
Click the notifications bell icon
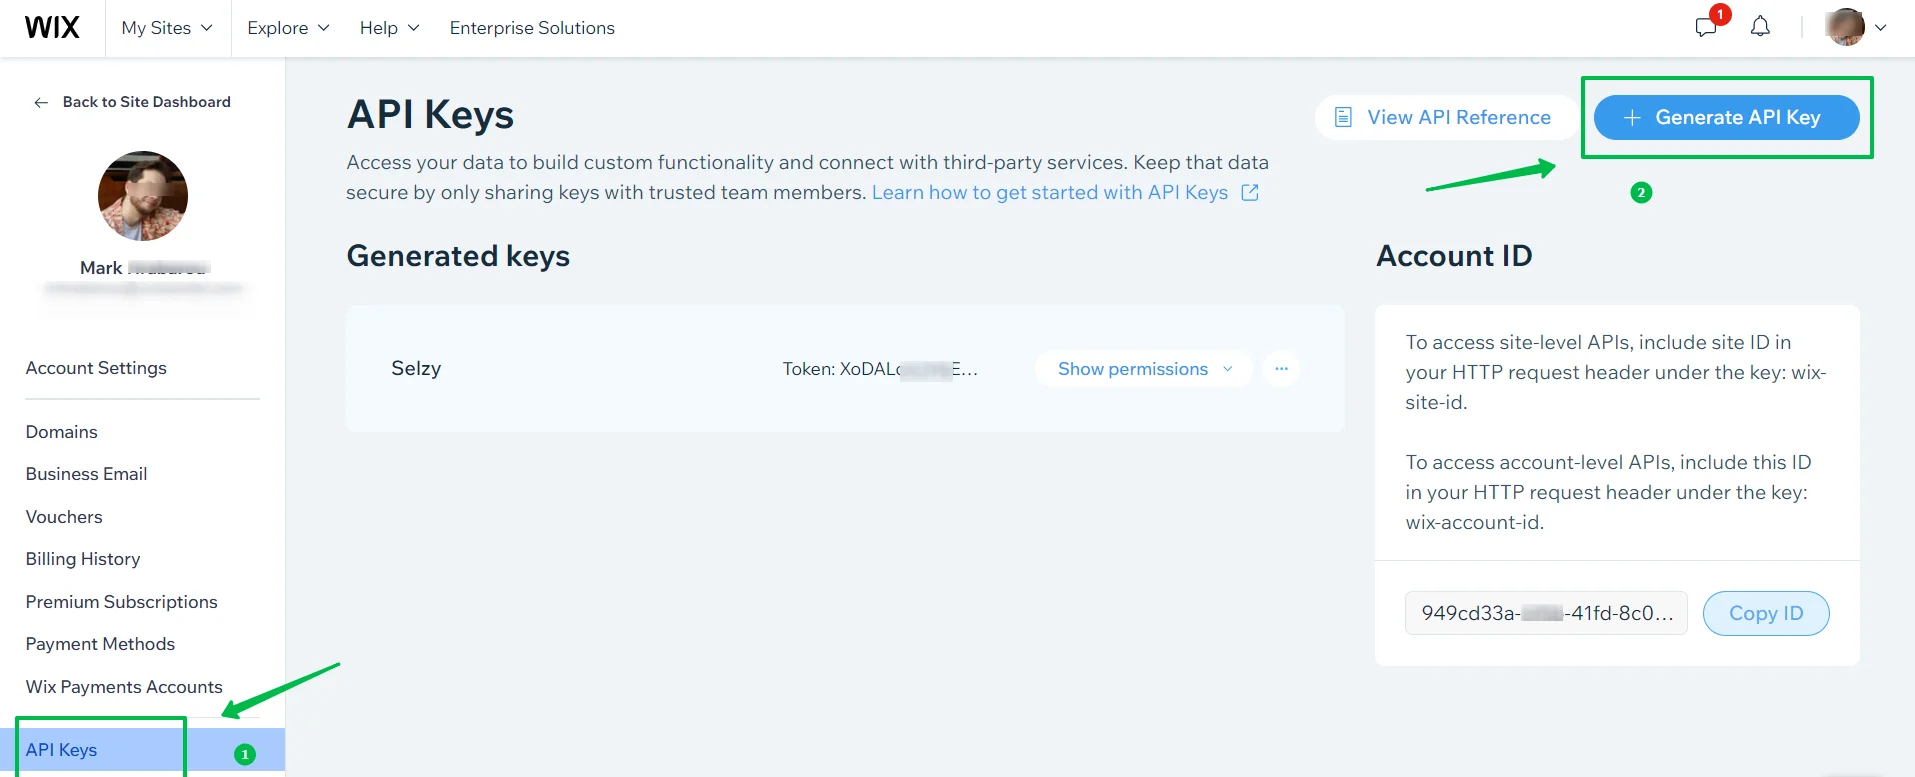(1761, 27)
